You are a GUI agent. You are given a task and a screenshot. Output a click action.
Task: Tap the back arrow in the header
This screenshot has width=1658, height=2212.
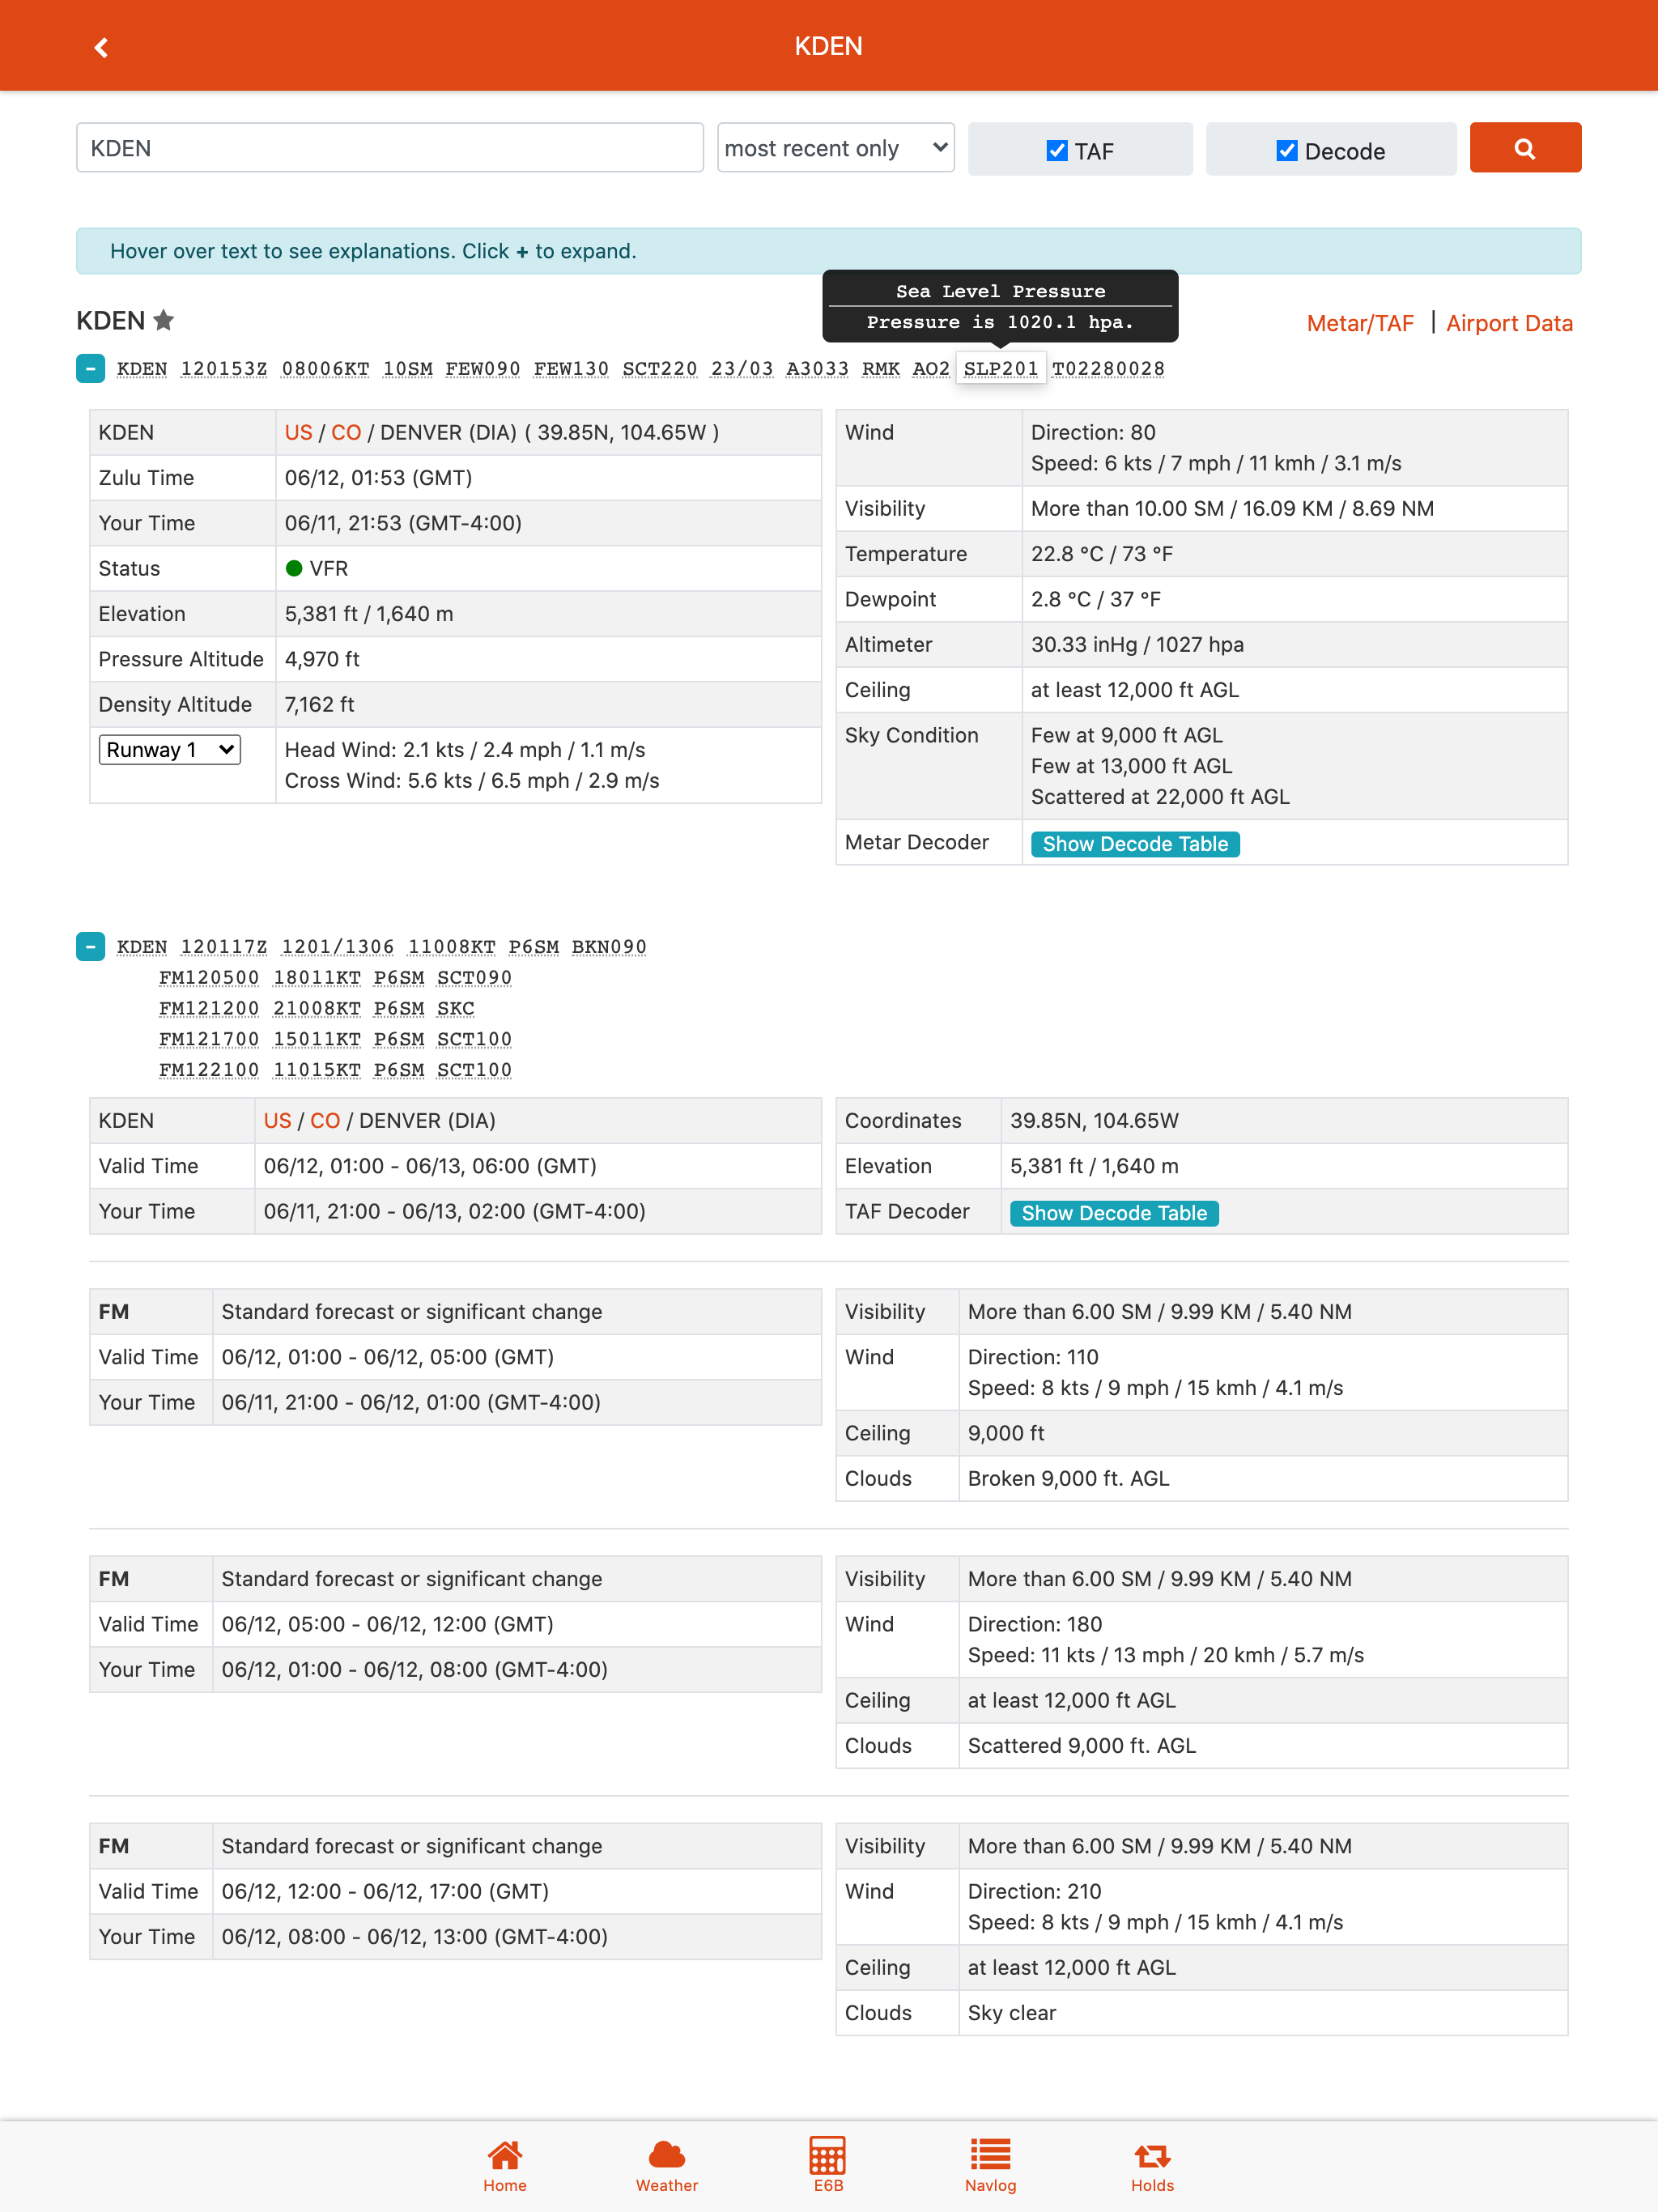pos(101,46)
